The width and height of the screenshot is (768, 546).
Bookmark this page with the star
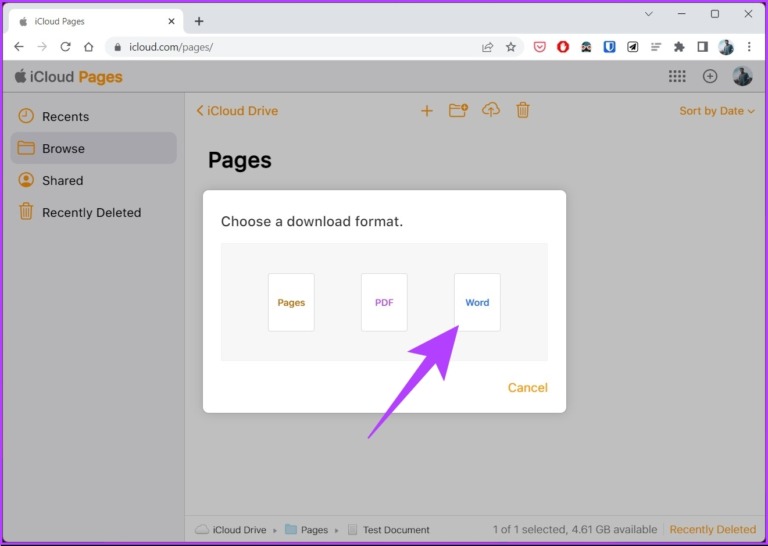(511, 47)
